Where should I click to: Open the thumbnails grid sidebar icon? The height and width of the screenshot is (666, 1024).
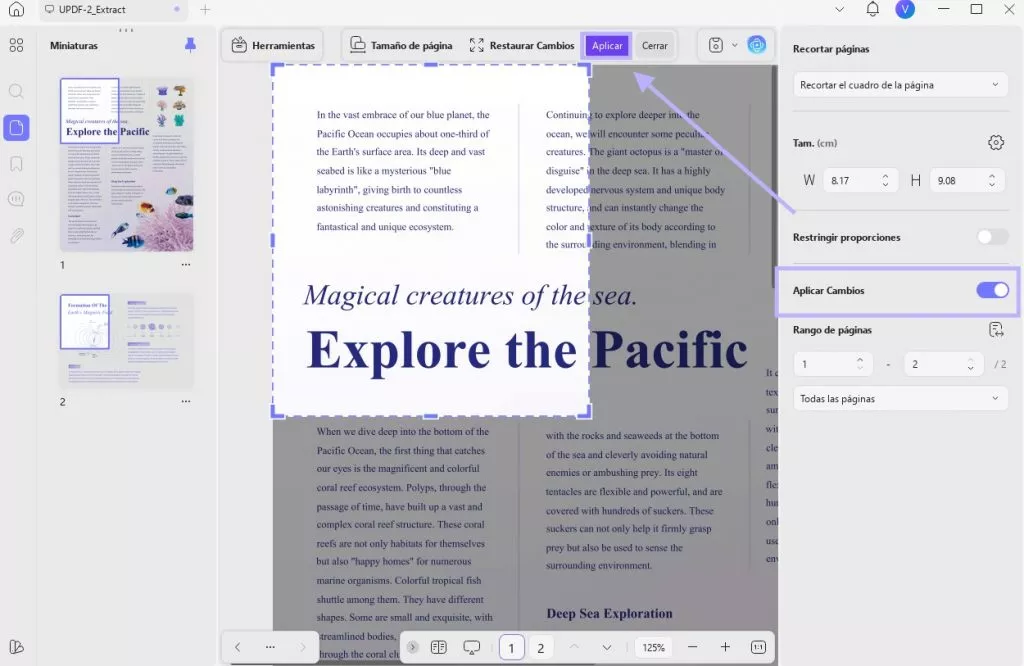click(x=16, y=45)
